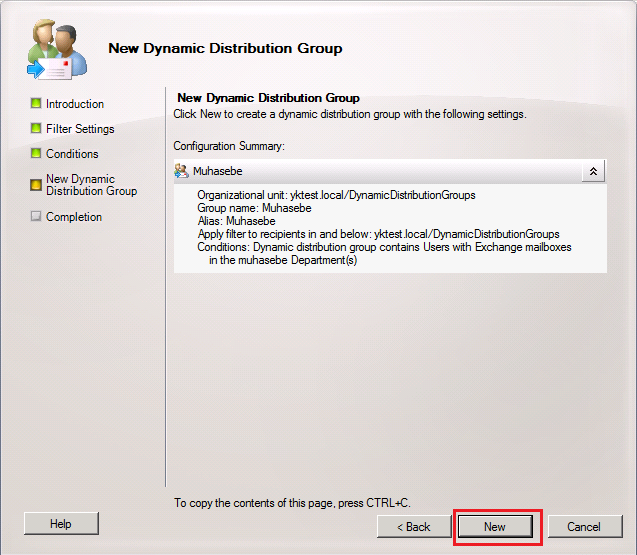Click the green status icon beside Conditions

(36, 153)
